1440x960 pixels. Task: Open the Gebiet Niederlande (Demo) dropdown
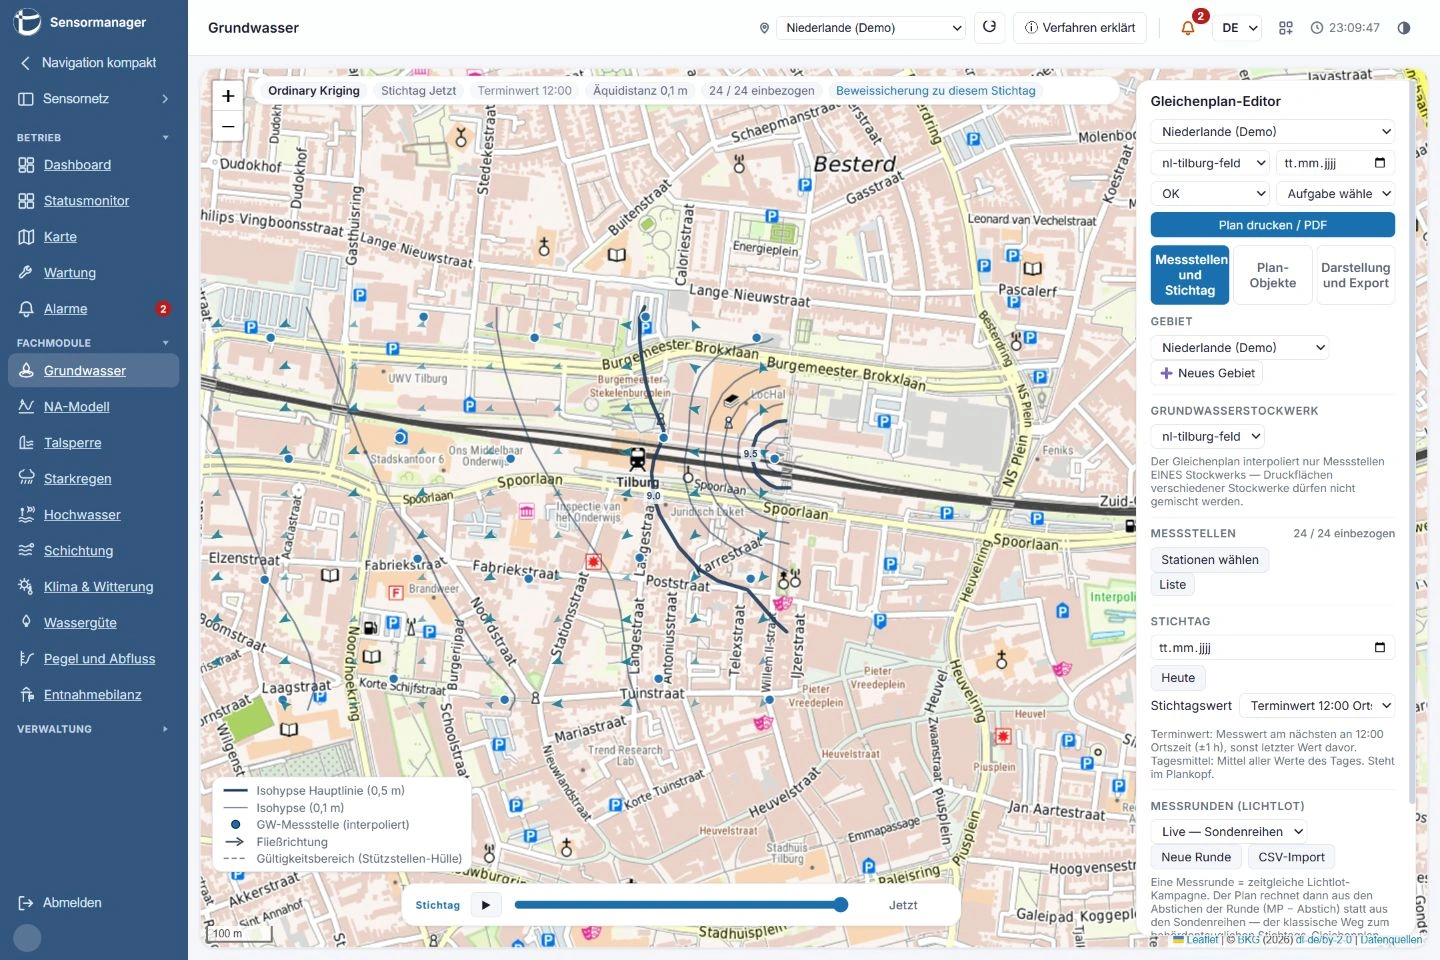[1240, 348]
